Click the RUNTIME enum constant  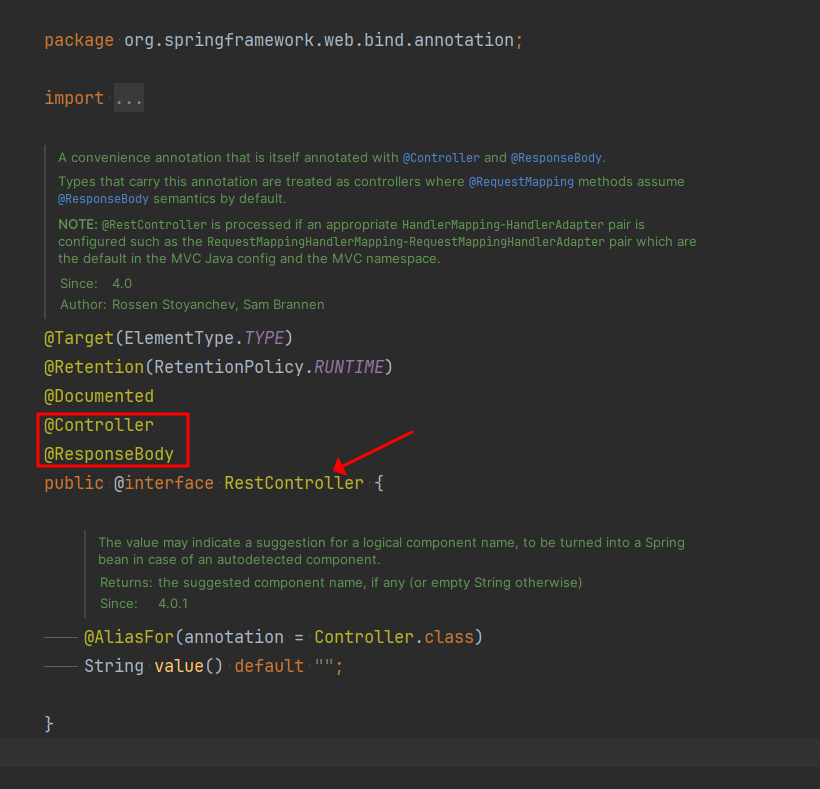point(348,367)
